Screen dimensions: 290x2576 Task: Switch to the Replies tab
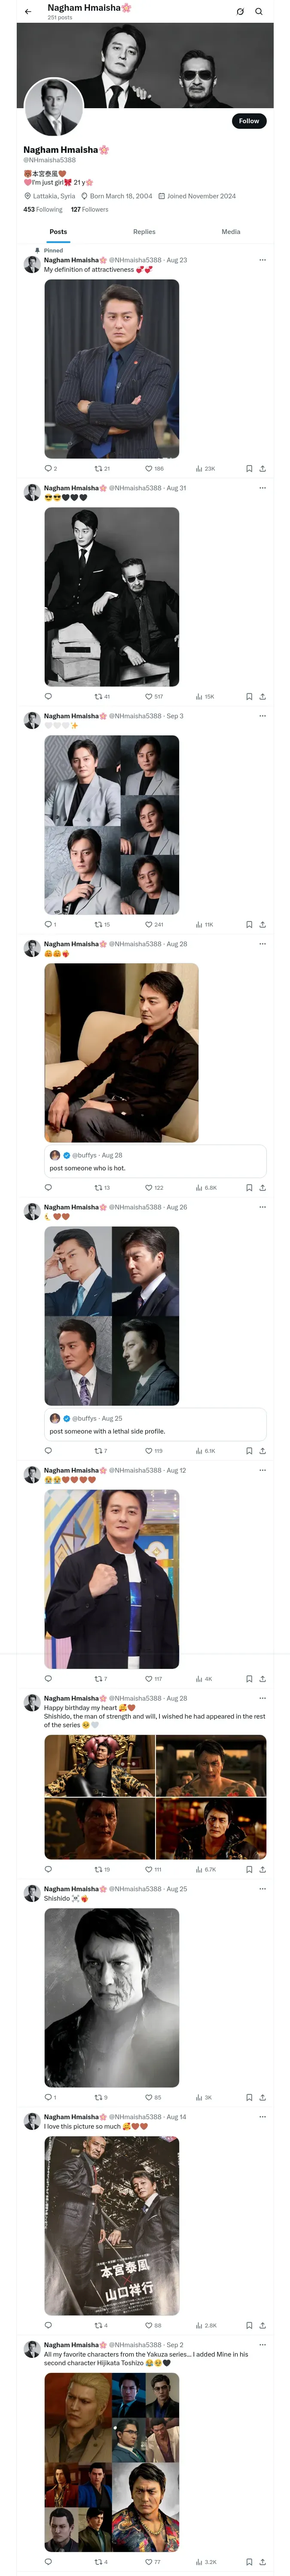(x=144, y=231)
